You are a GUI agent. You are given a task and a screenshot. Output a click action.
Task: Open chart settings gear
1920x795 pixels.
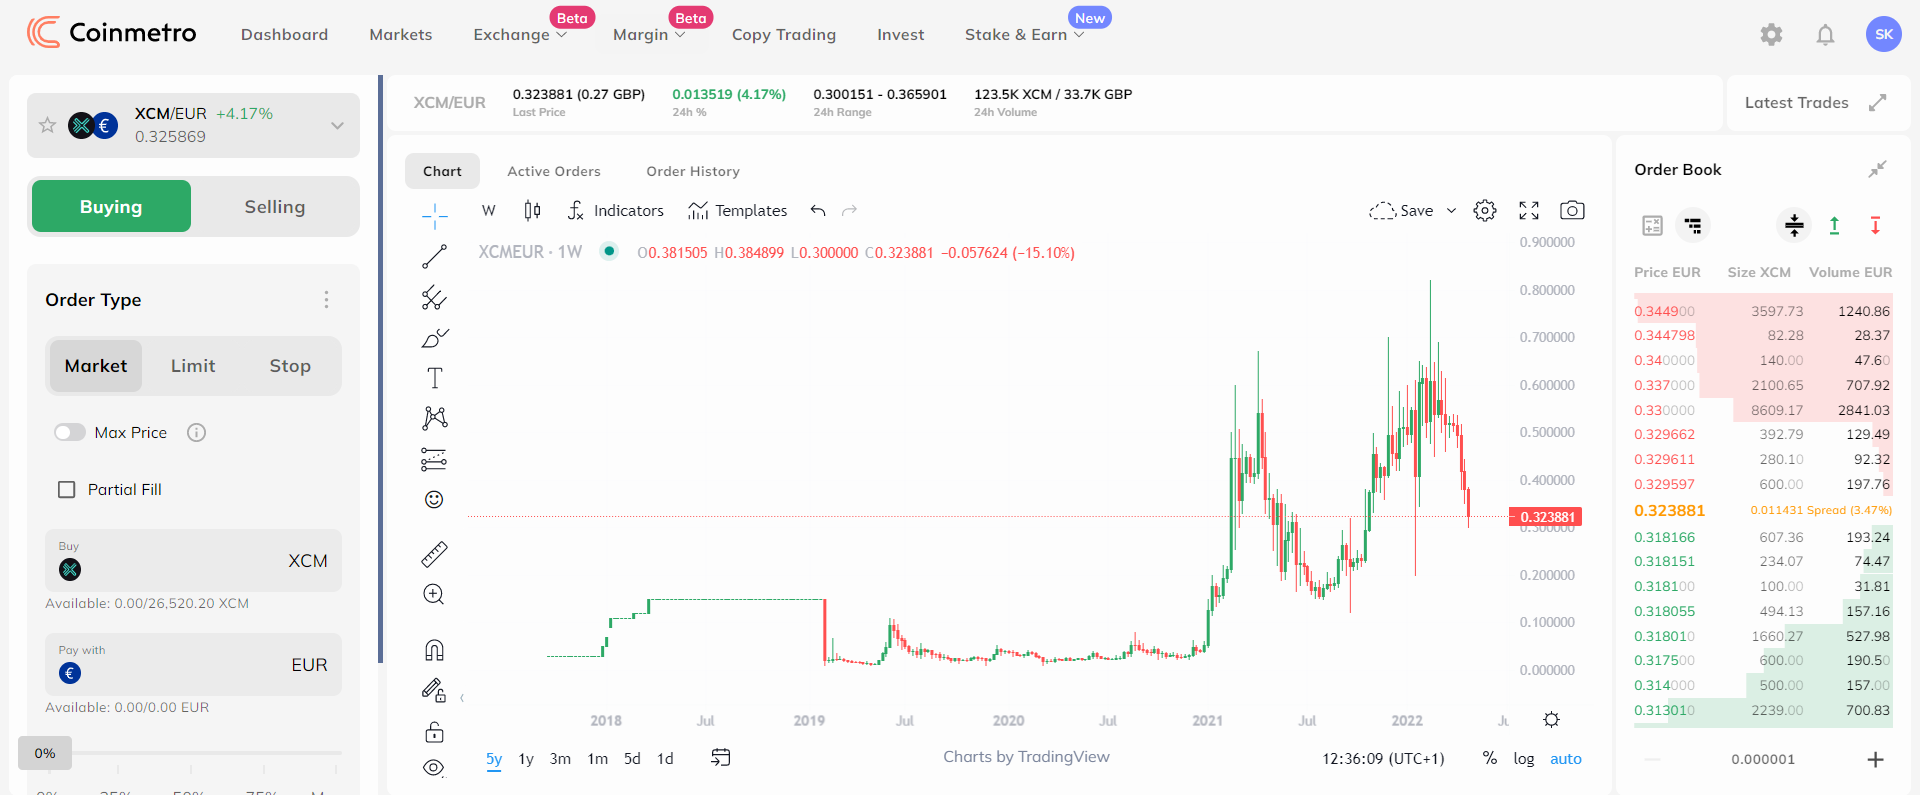tap(1485, 210)
